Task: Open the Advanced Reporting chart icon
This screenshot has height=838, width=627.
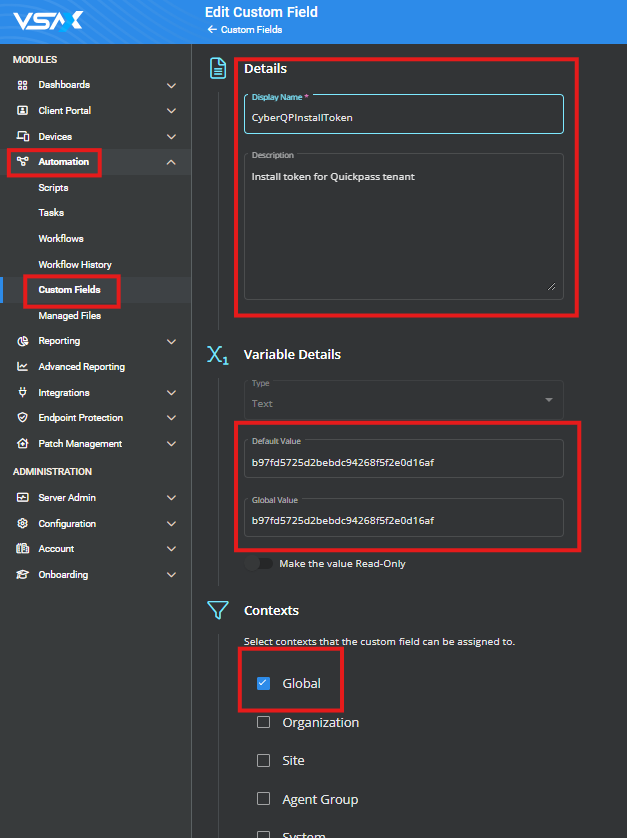Action: pos(23,366)
